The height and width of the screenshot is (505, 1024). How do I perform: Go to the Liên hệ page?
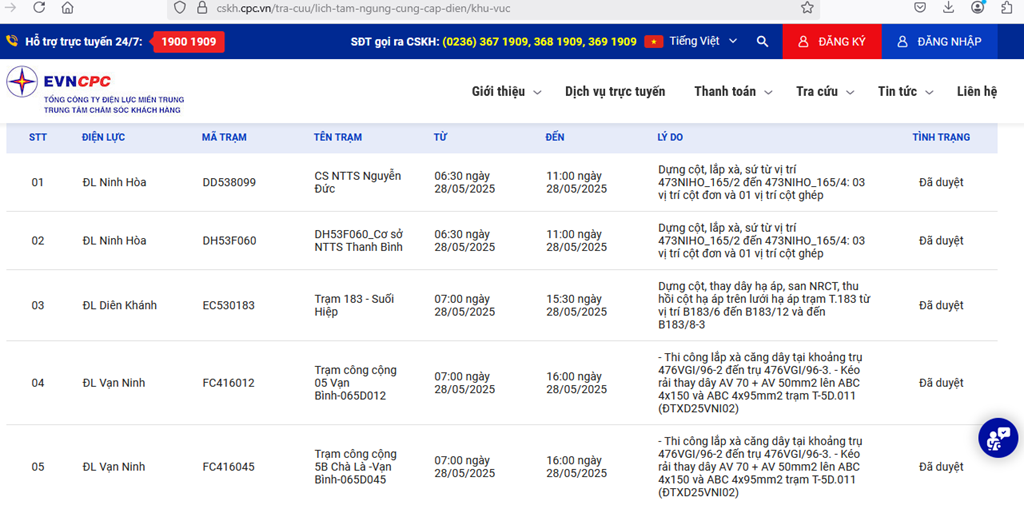pos(976,92)
